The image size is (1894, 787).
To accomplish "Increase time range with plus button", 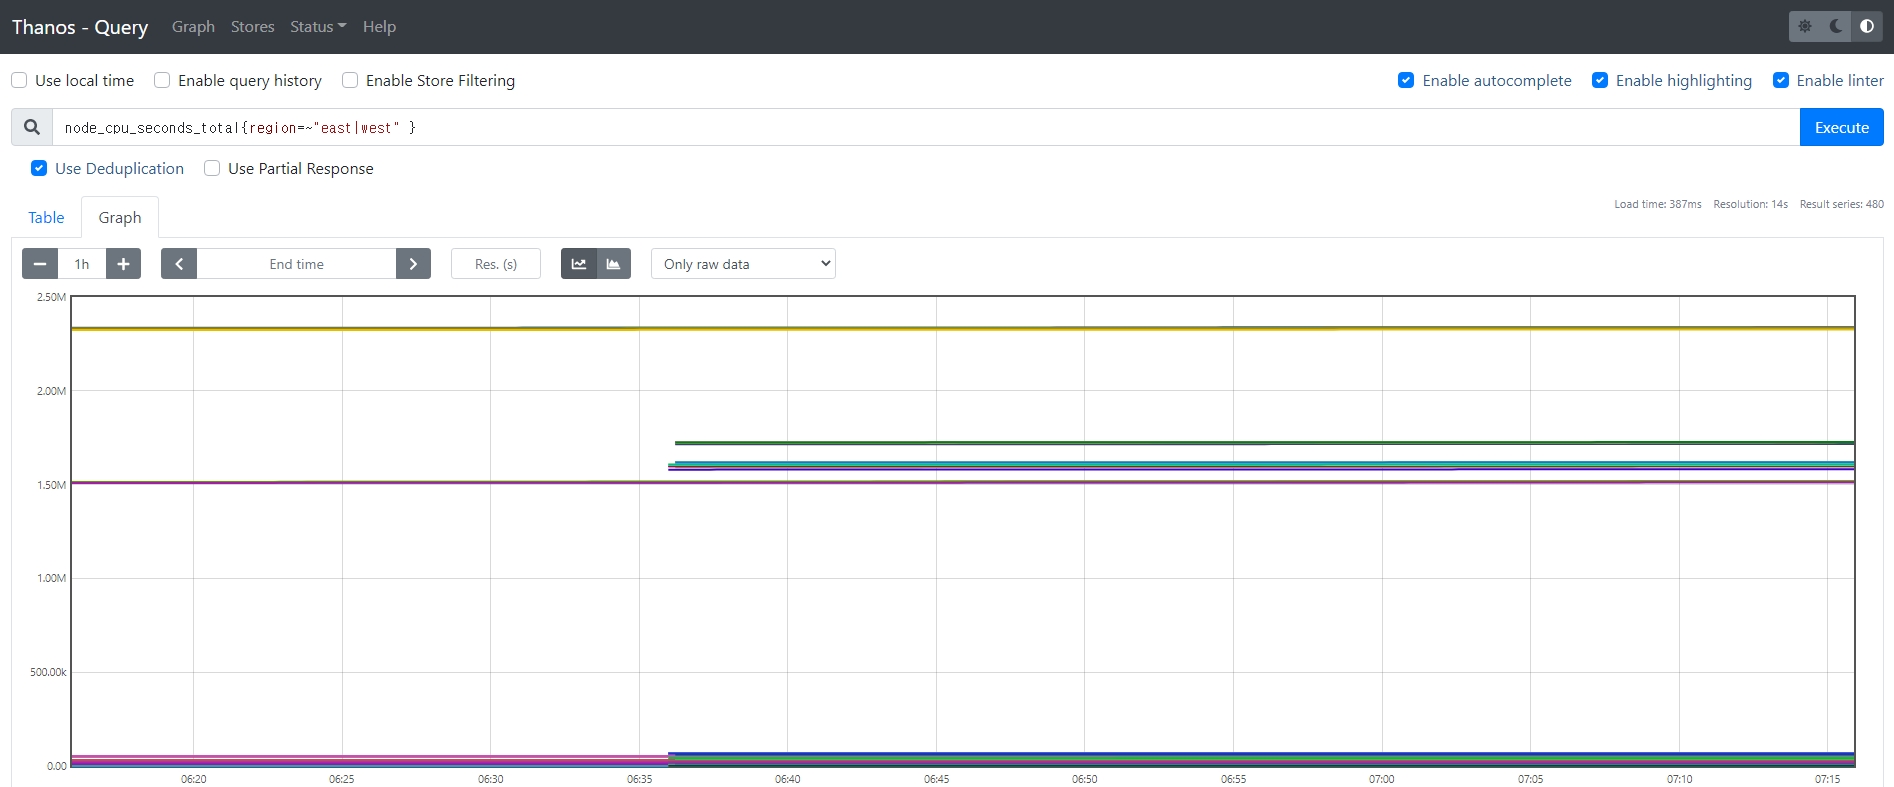I will [123, 264].
